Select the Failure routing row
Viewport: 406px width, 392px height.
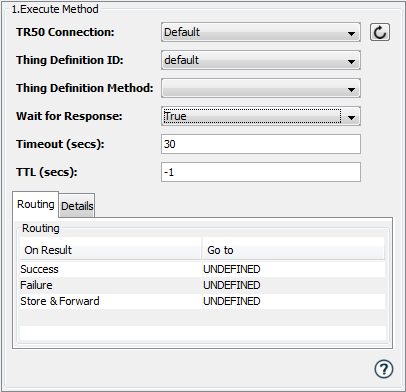point(202,285)
